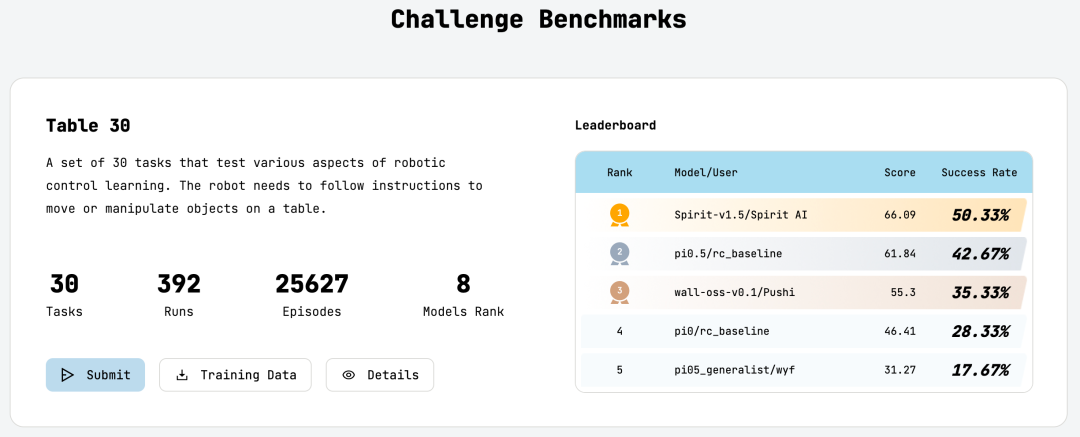
Task: Click the Success Rate column header
Action: [979, 172]
